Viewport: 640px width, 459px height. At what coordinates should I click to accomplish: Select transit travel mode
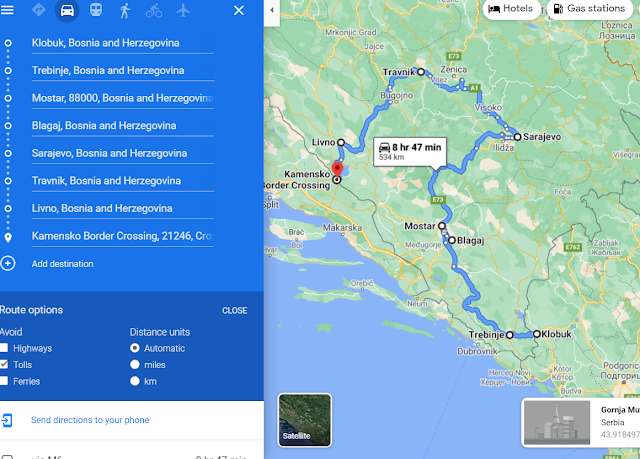(96, 10)
